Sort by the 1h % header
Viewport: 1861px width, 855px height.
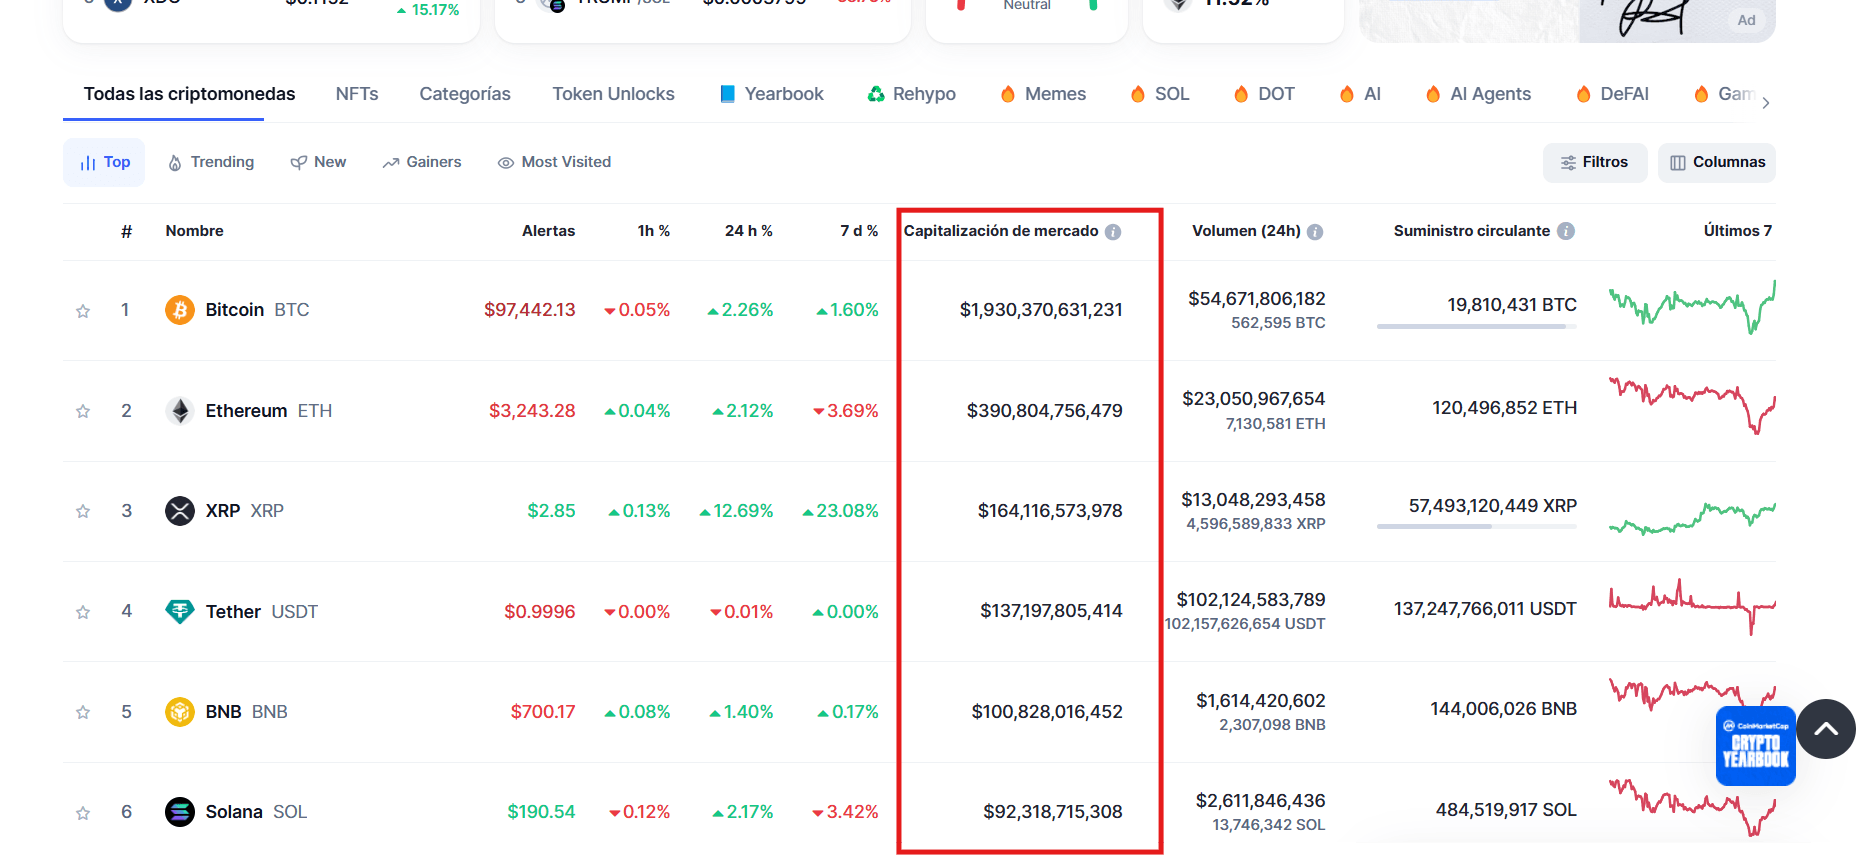pyautogui.click(x=654, y=231)
